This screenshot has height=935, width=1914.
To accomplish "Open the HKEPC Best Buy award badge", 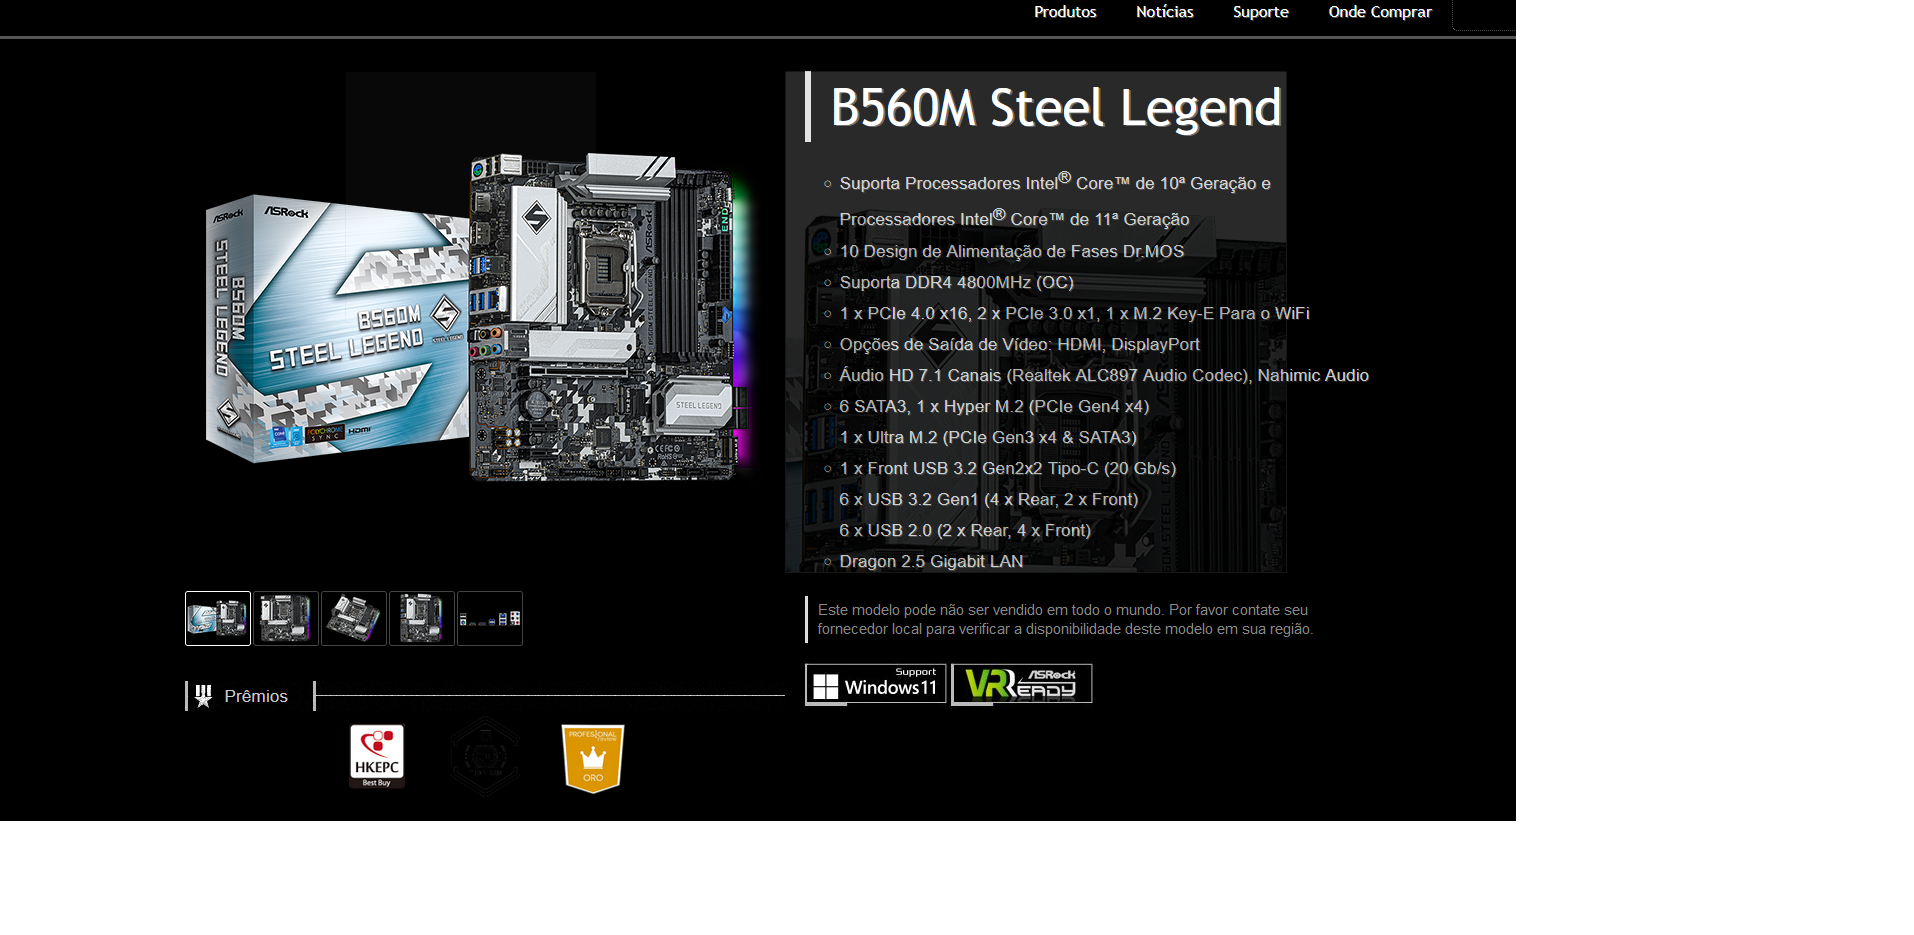I will (377, 757).
